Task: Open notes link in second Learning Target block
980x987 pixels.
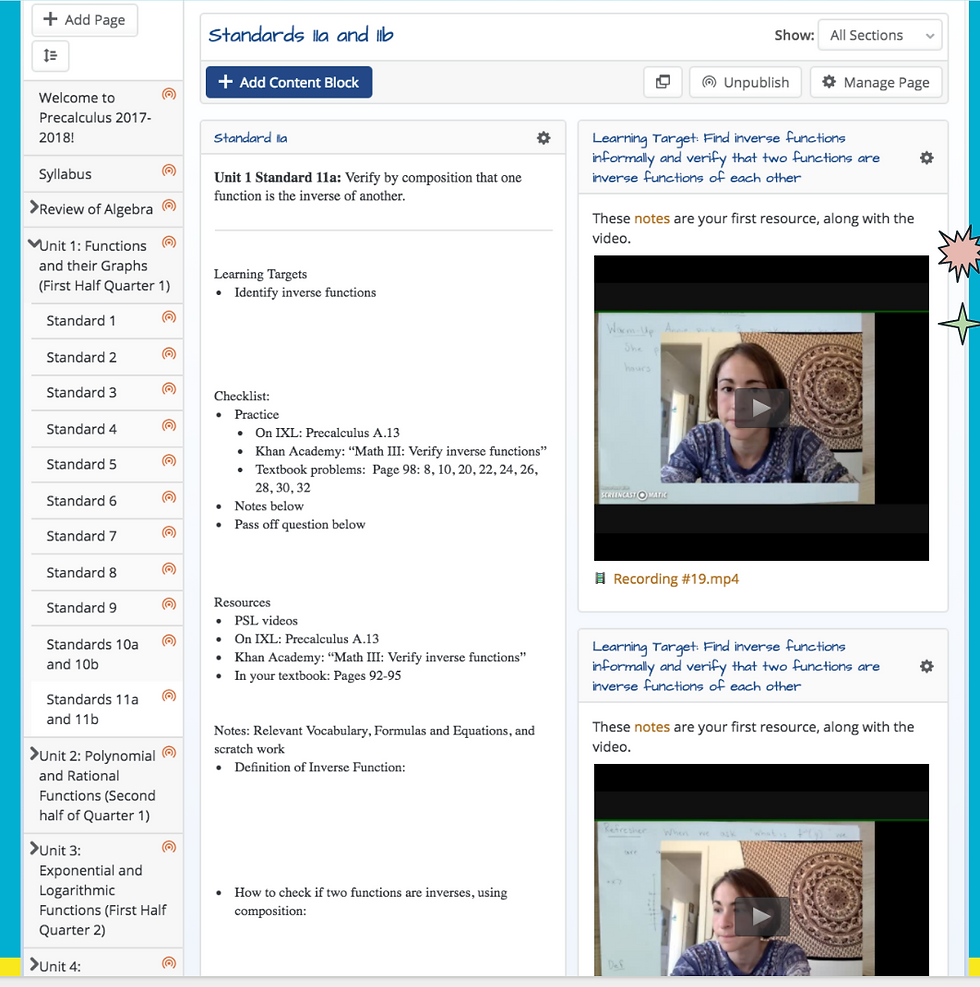Action: (x=651, y=727)
